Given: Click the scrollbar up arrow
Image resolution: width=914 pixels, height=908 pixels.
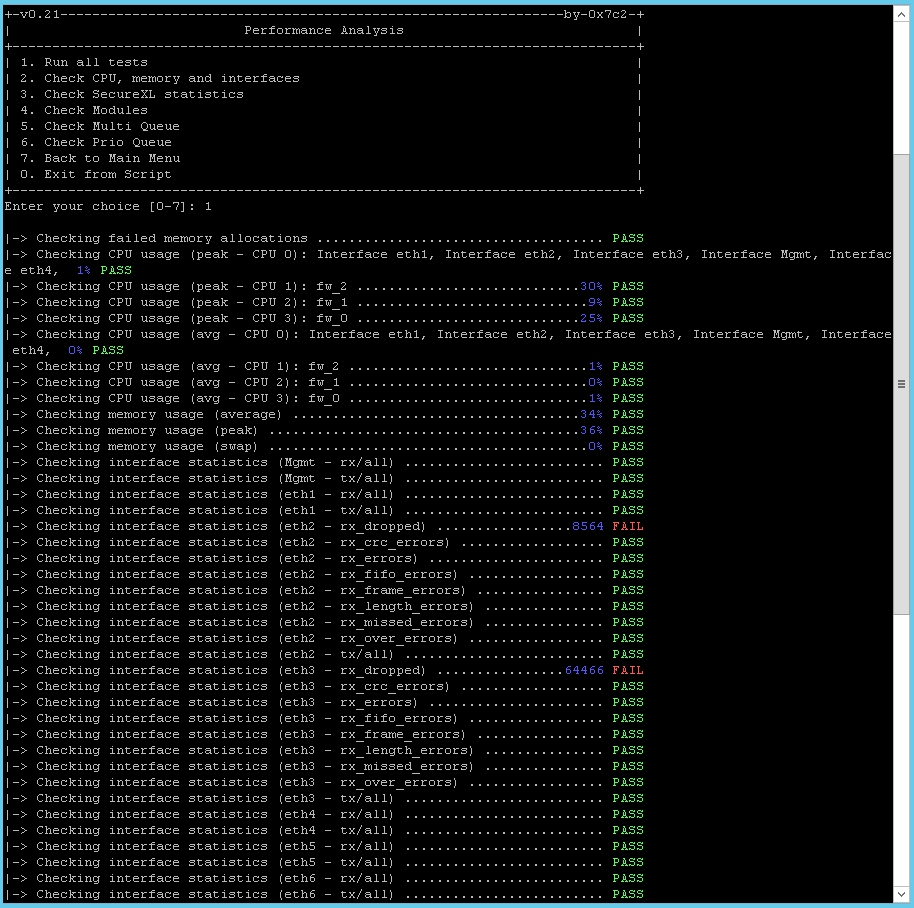Looking at the screenshot, I should (902, 13).
